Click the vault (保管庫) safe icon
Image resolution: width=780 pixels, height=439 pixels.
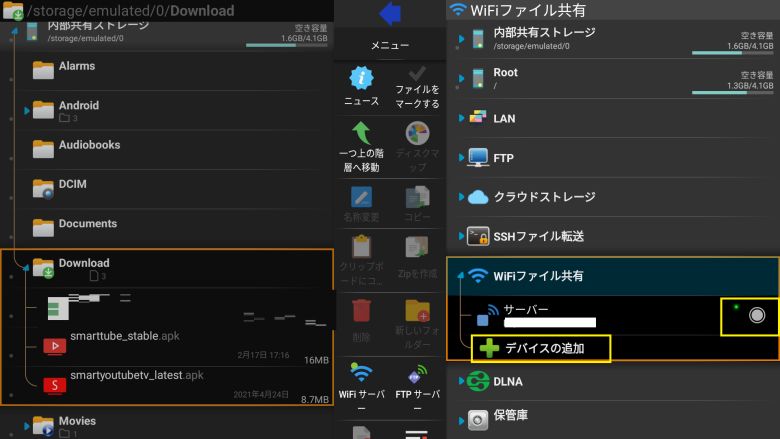click(478, 420)
